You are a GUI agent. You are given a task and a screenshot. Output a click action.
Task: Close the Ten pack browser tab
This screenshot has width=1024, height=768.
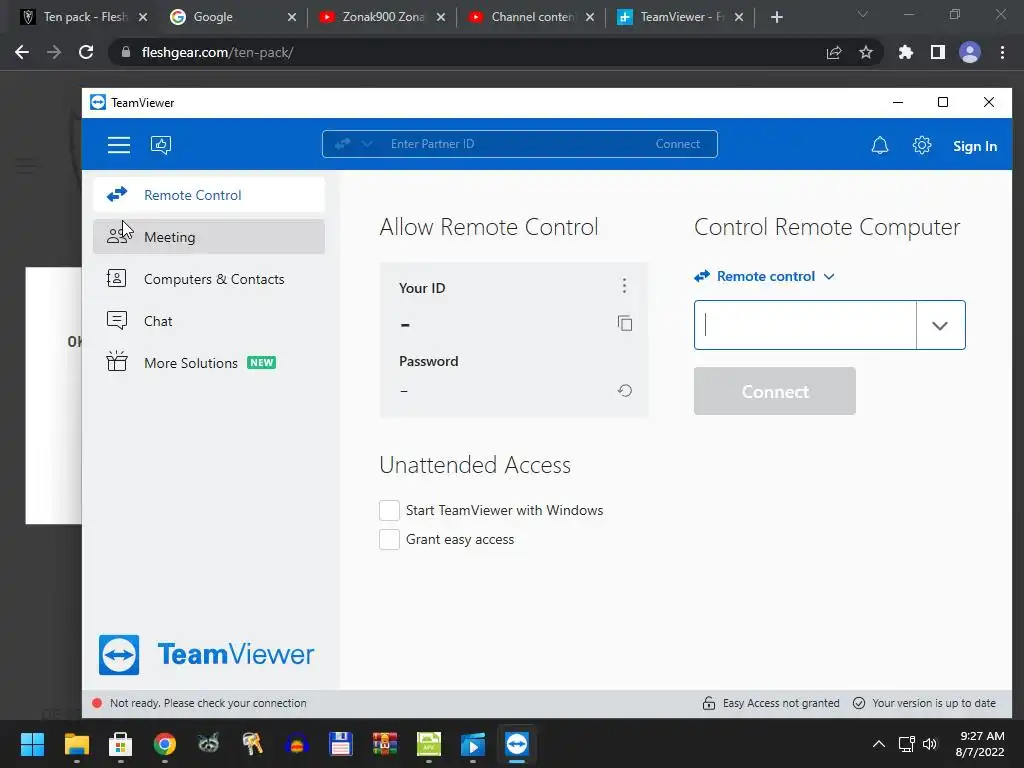point(143,17)
